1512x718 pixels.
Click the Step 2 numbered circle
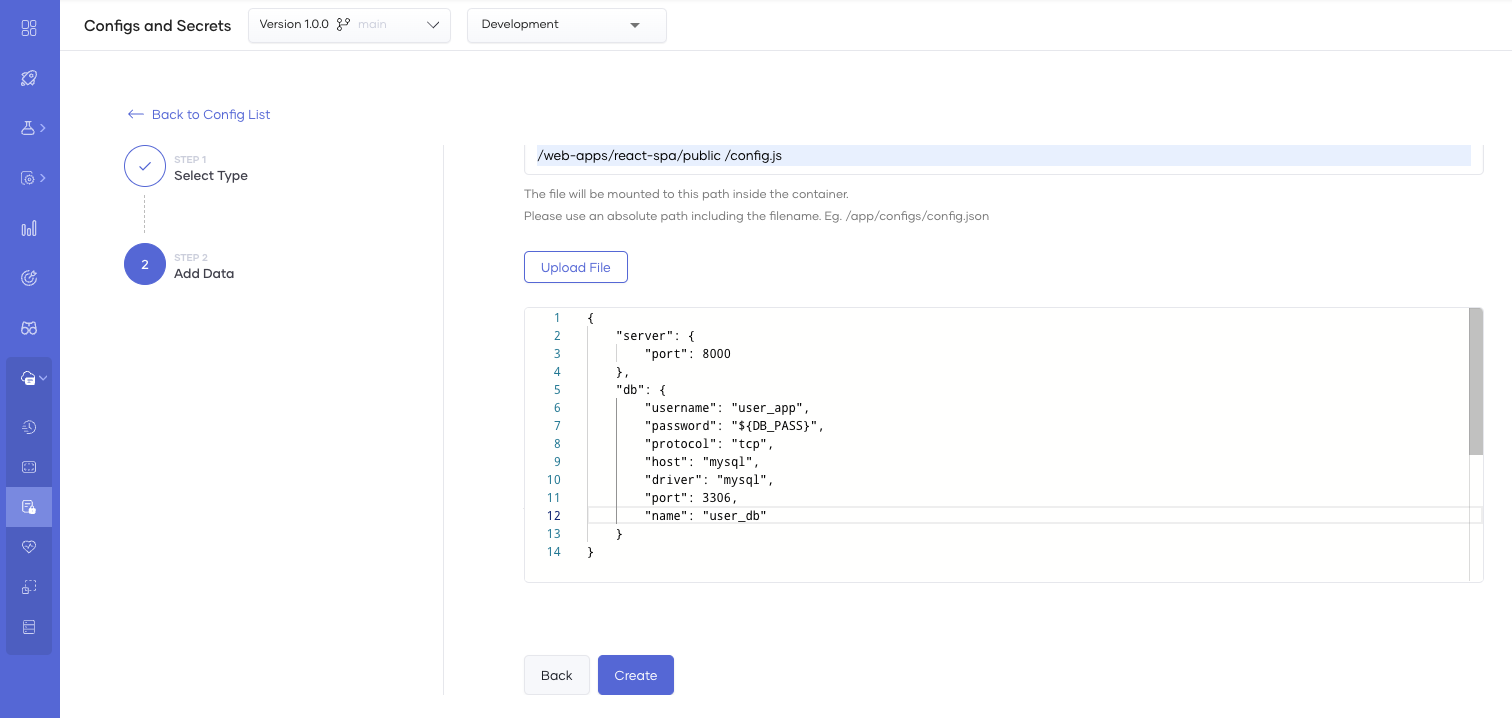[x=145, y=264]
